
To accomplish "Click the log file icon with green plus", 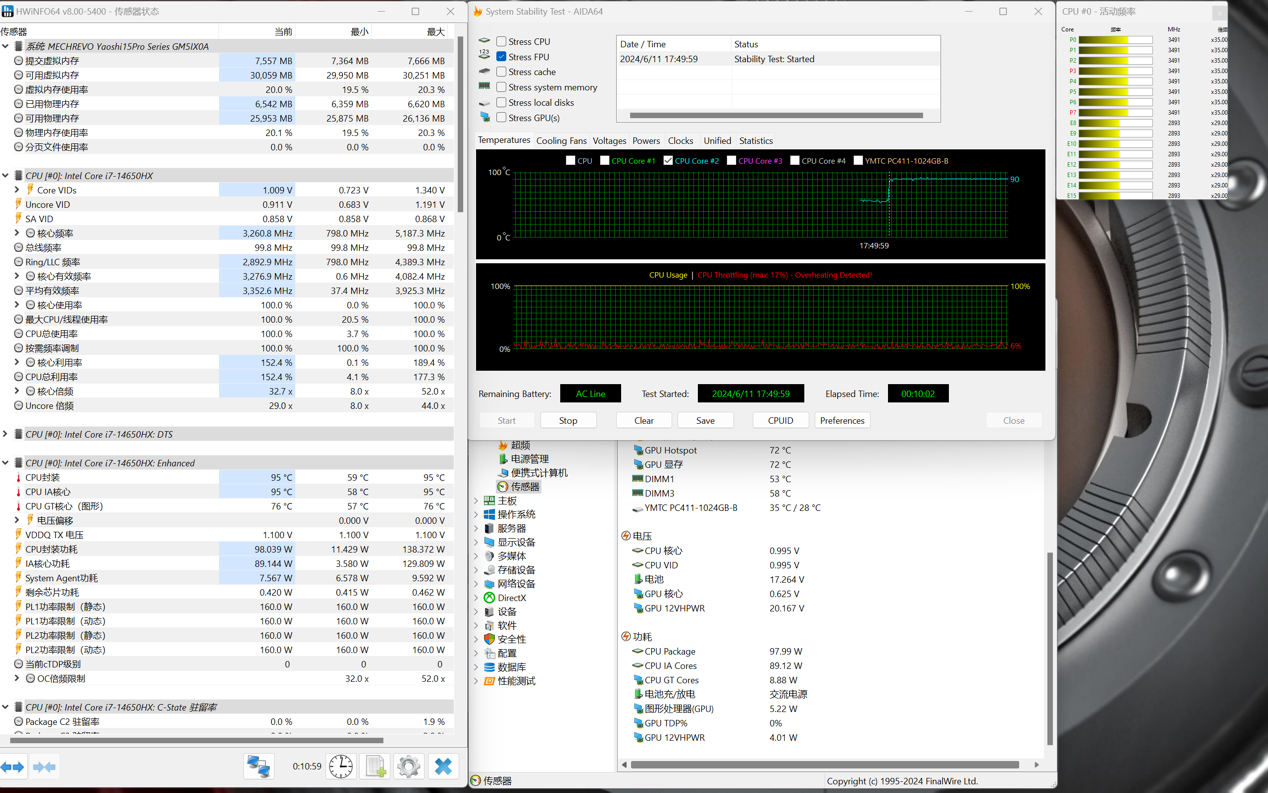I will click(x=375, y=766).
